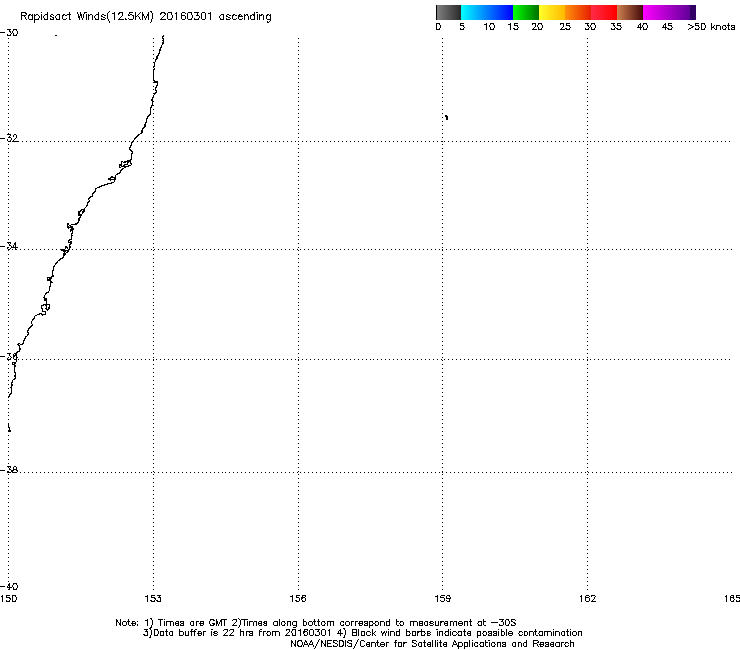
Task: Click the 162 longitude axis label
Action: [587, 599]
